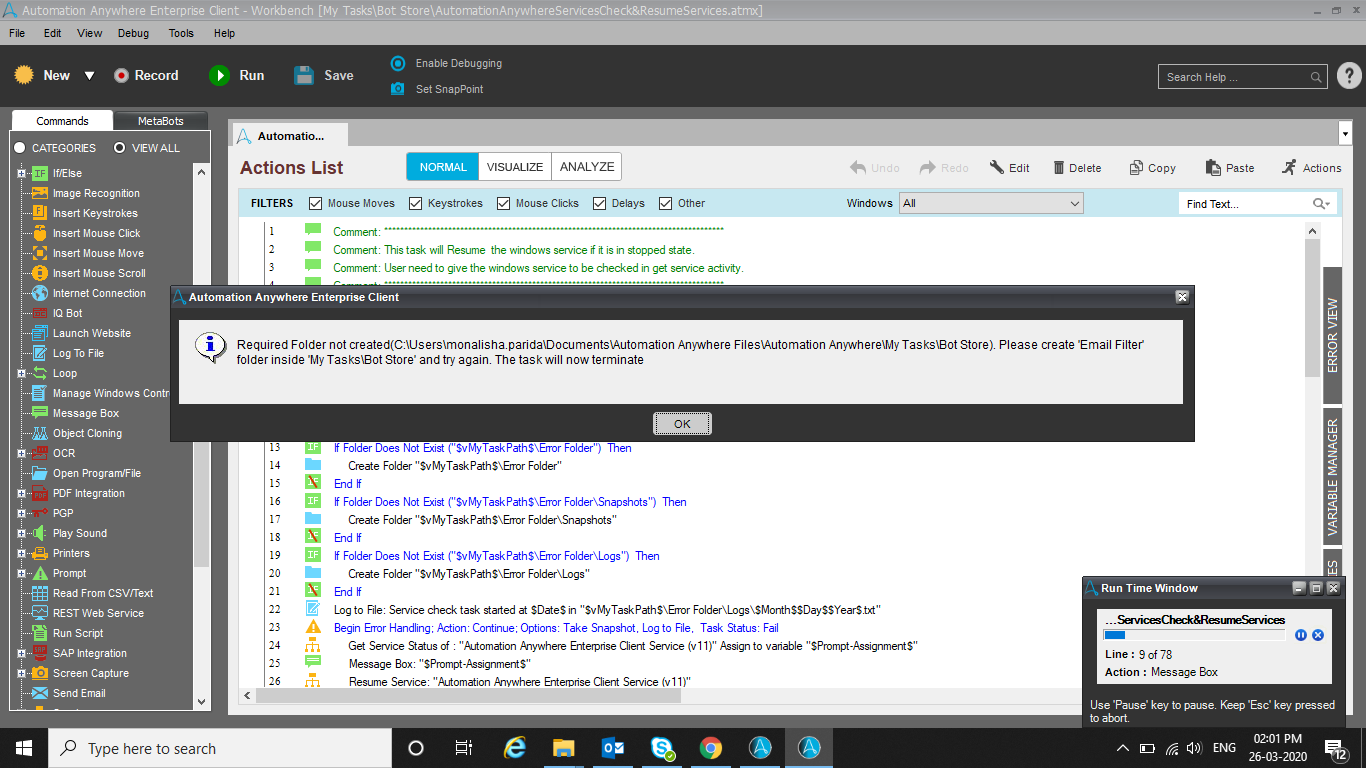Open Windows Task View button

coord(464,748)
